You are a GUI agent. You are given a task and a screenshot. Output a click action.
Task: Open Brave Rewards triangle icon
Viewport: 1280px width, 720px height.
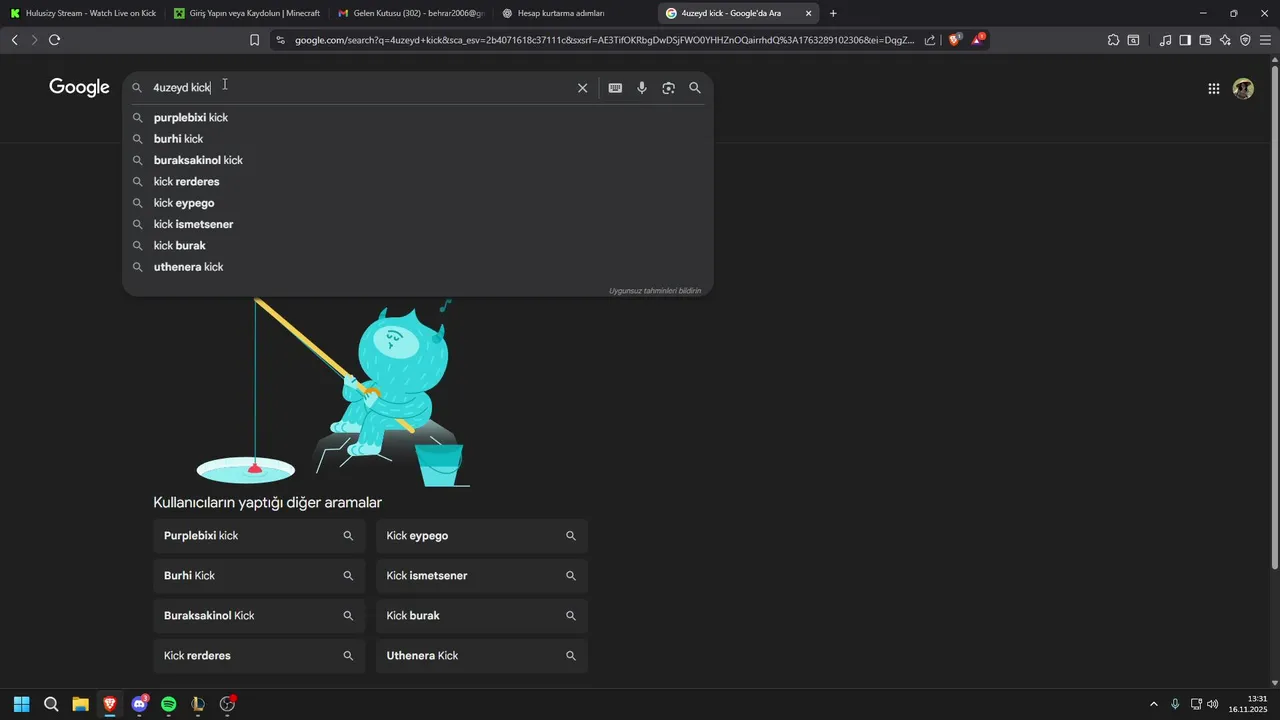coord(978,40)
